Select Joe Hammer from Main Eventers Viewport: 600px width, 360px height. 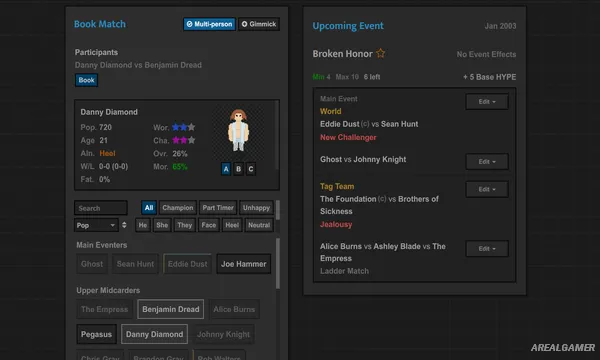tap(244, 264)
